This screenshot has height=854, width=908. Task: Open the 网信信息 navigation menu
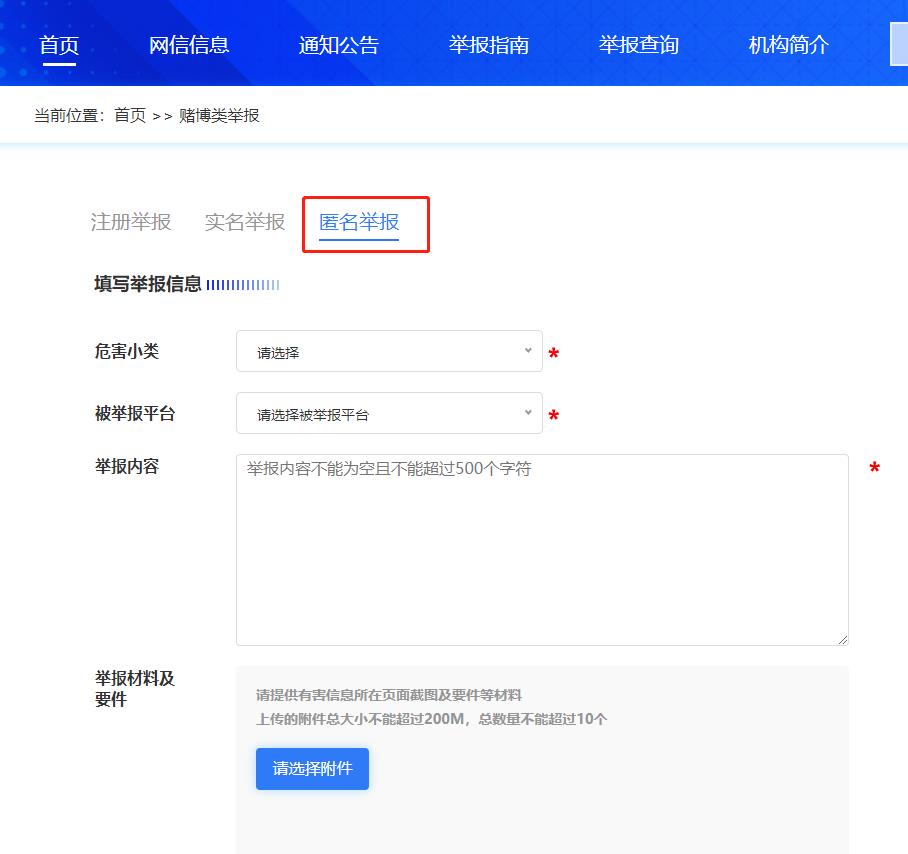coord(190,44)
